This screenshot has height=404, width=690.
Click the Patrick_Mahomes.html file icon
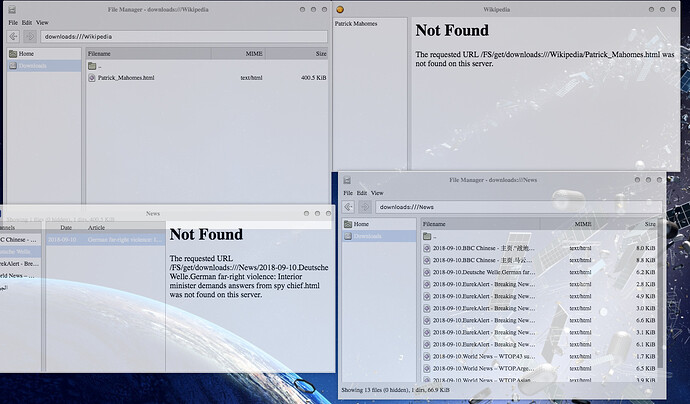tap(92, 78)
